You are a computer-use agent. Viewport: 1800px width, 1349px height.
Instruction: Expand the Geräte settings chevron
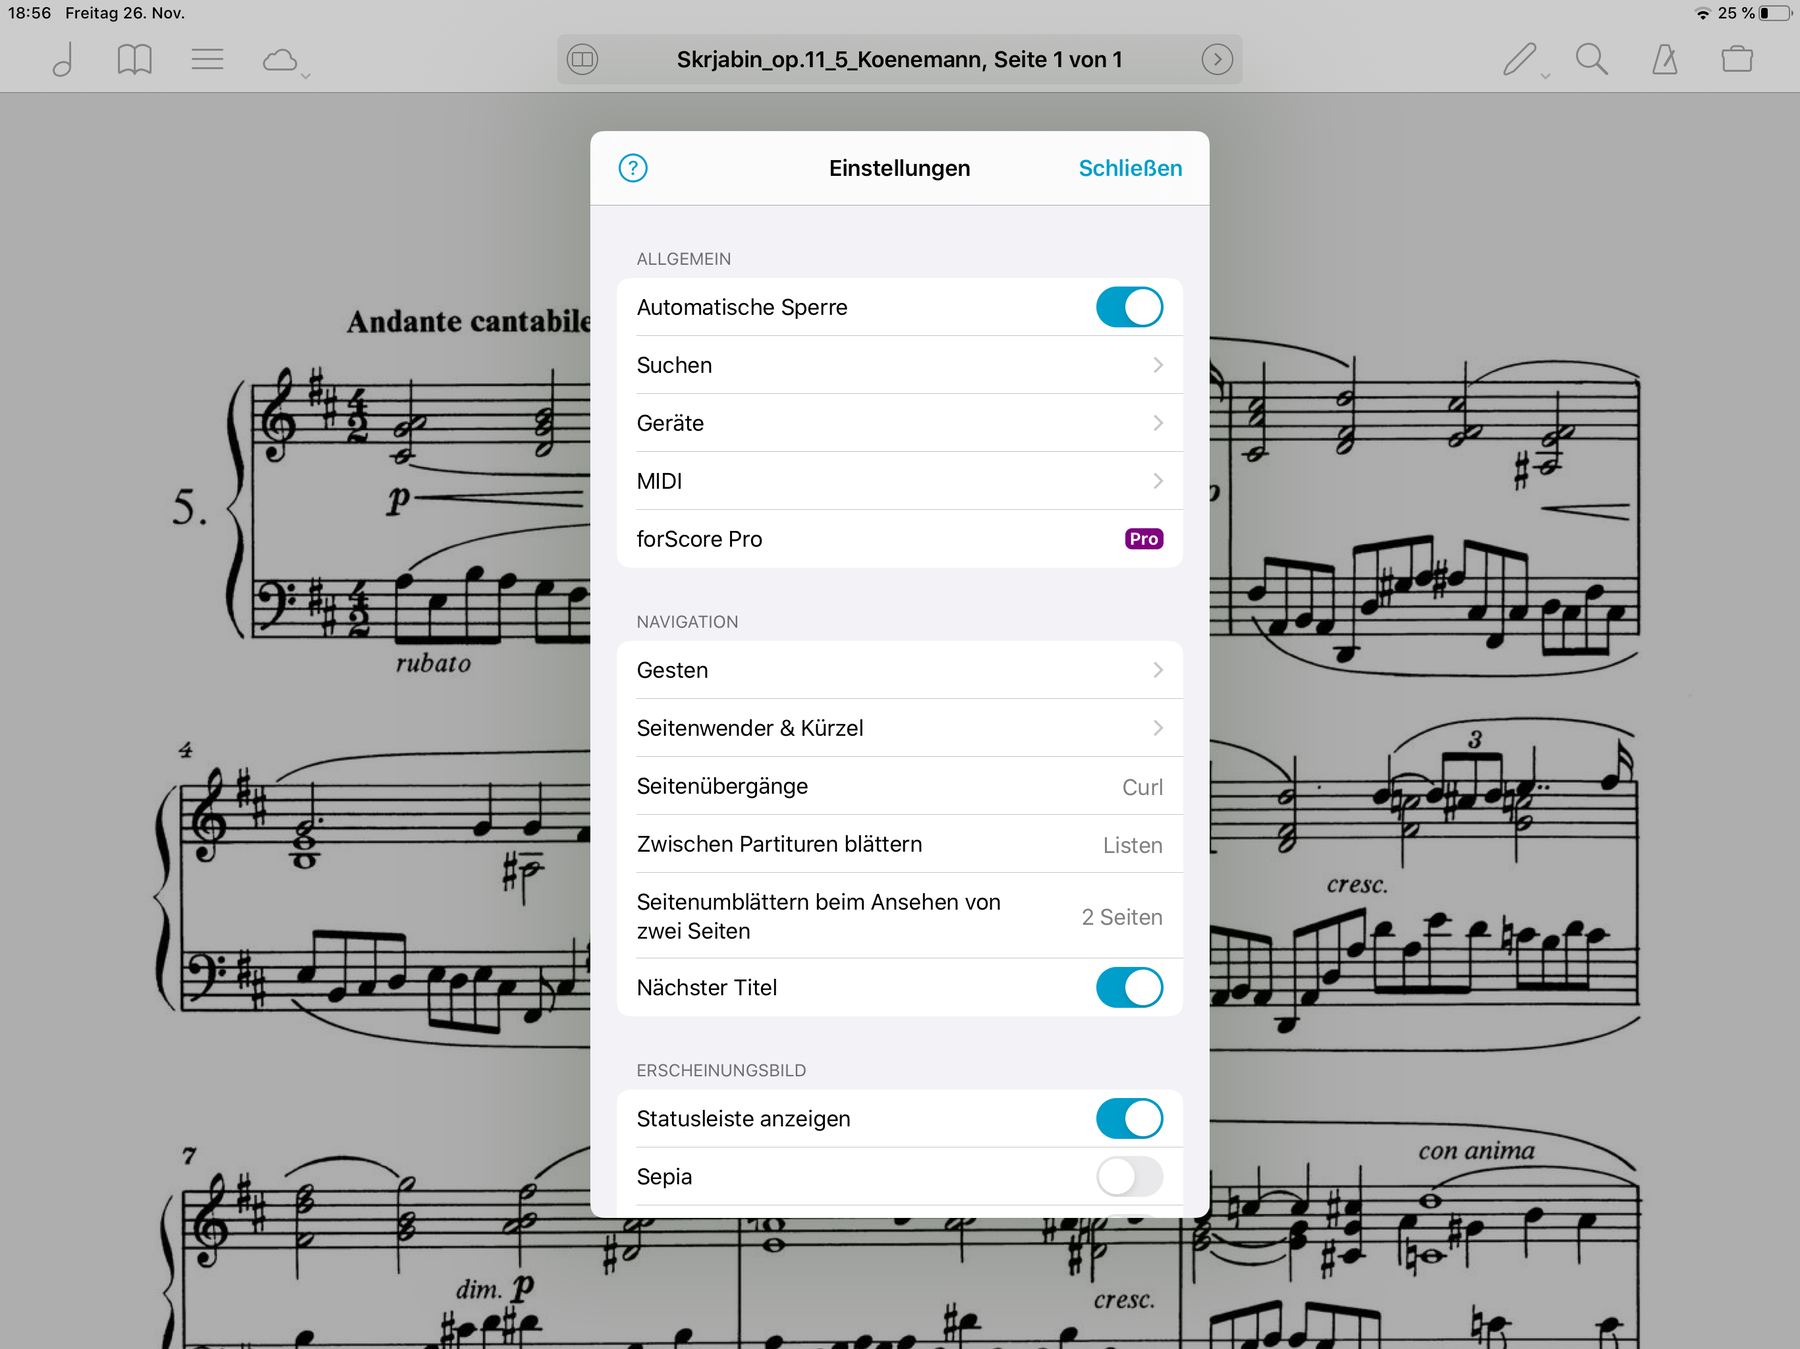(x=1158, y=423)
